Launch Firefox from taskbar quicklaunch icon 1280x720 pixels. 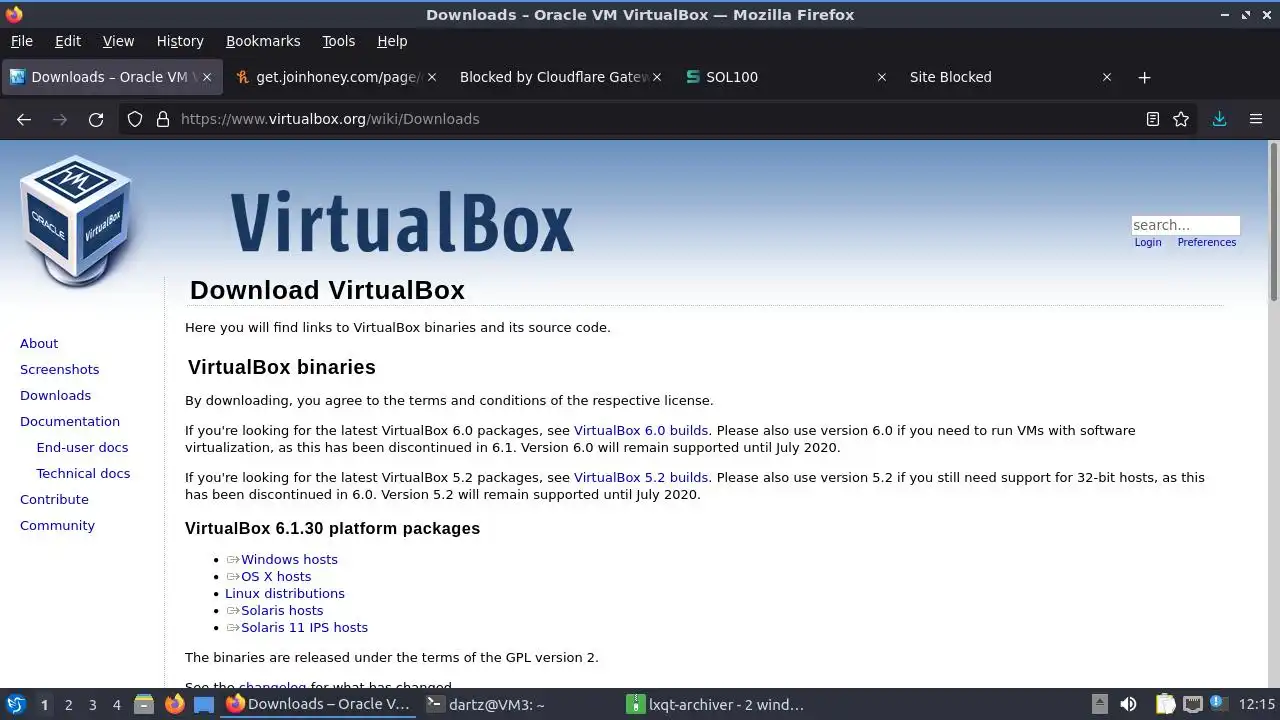[175, 704]
